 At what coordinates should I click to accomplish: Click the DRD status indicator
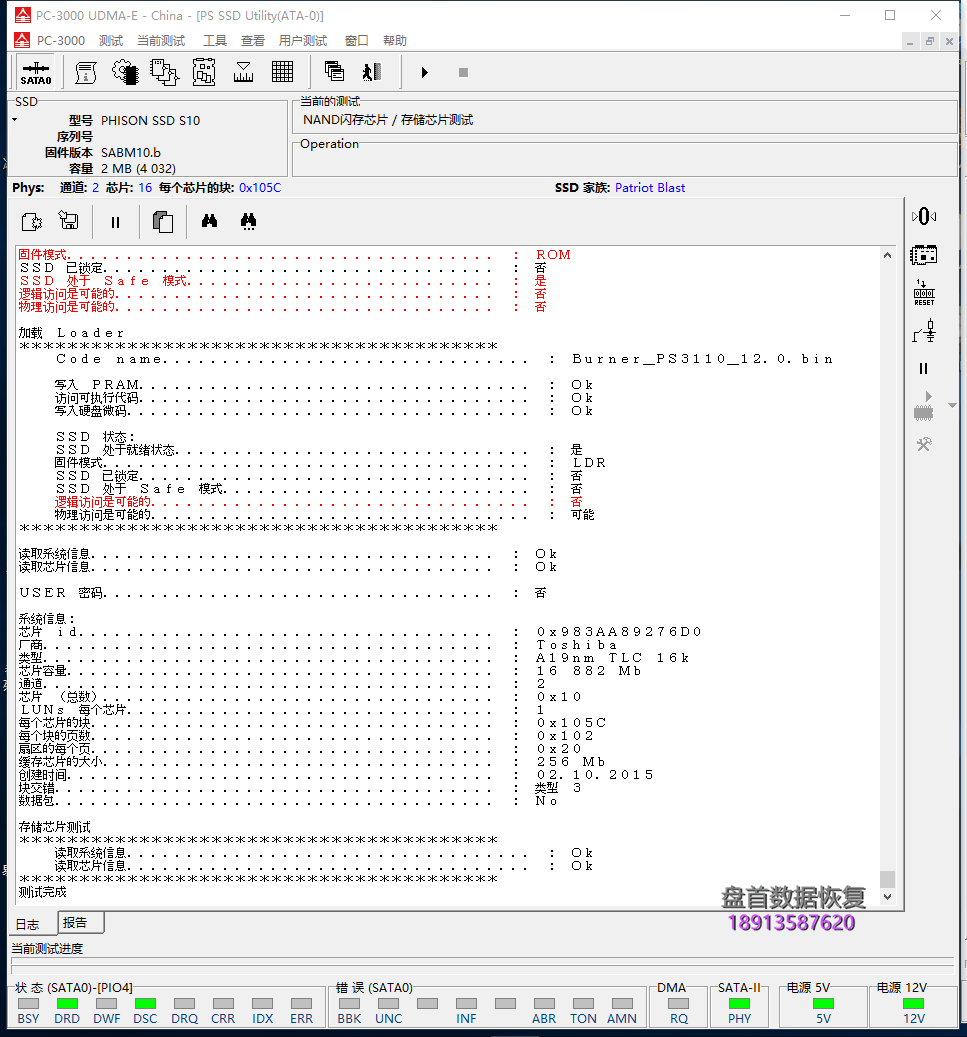pos(67,1011)
